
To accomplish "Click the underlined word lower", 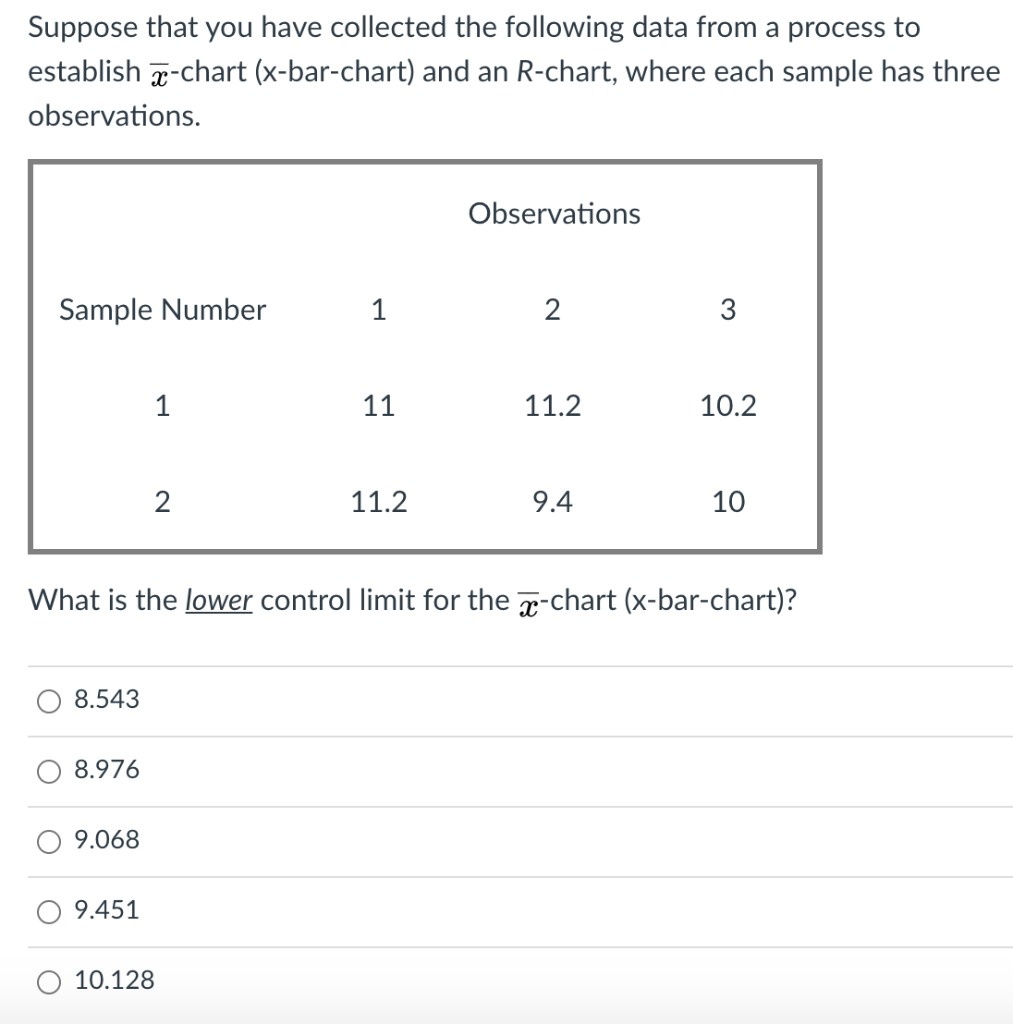I will click(219, 600).
